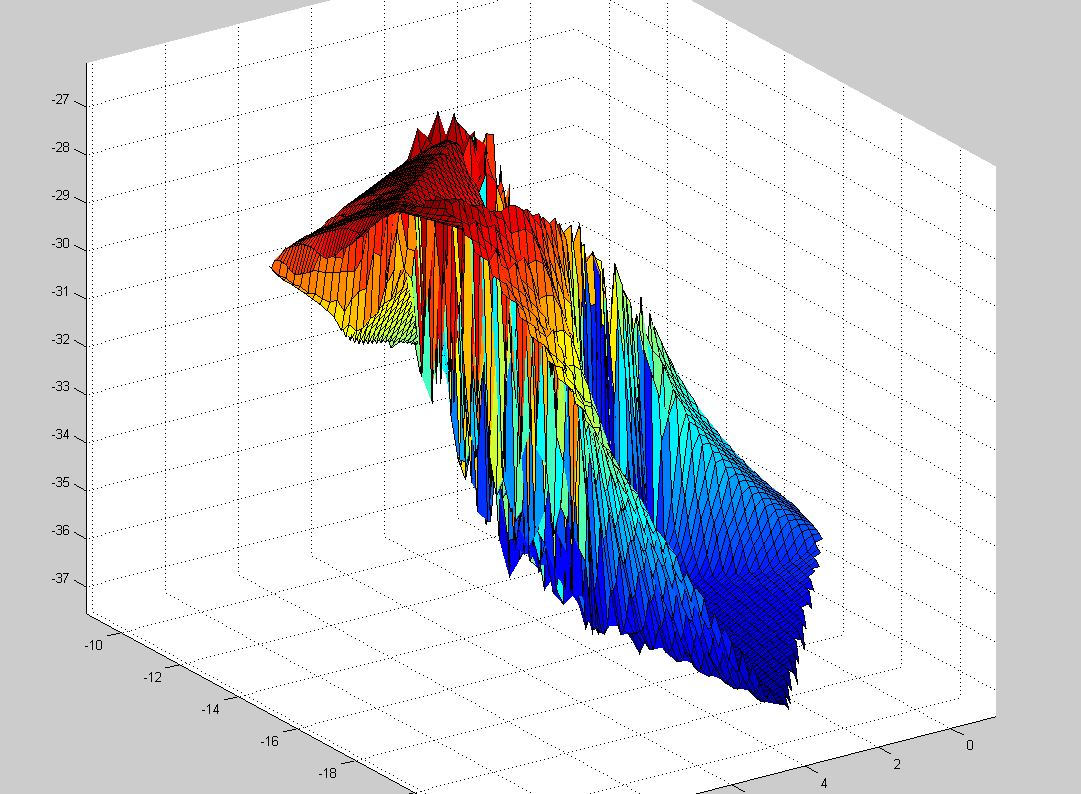The width and height of the screenshot is (1081, 794).
Task: Click the -14 horizontal axis tick label
Action: (x=210, y=709)
